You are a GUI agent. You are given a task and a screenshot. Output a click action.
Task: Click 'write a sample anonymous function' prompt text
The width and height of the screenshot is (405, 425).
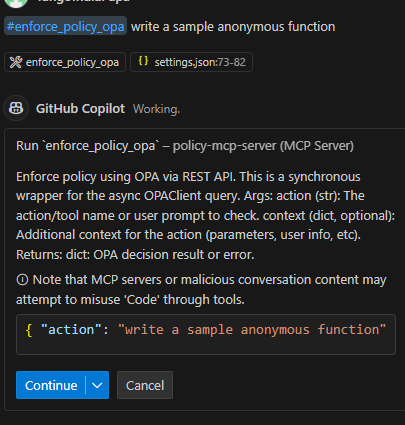[233, 27]
